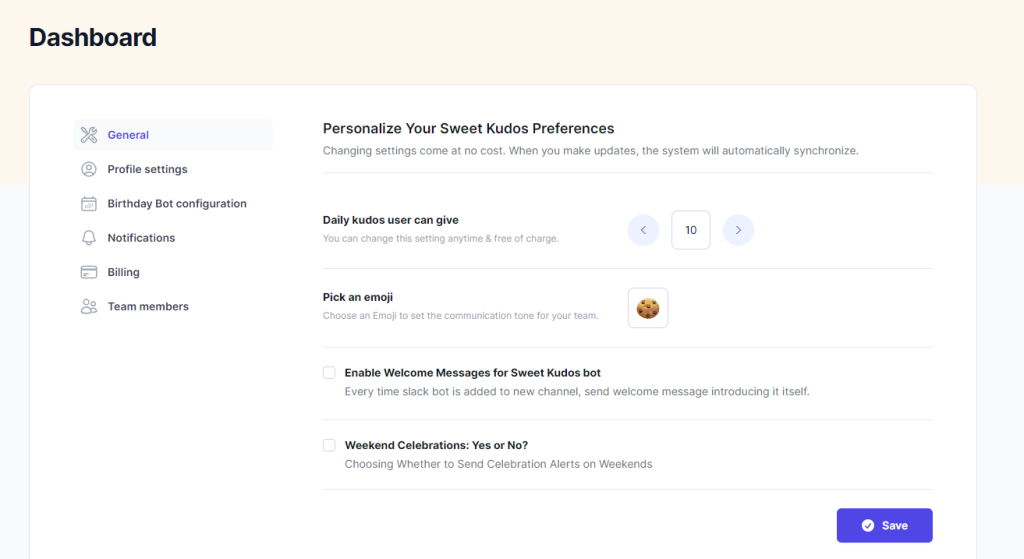Toggle the Weekend Celebrations checkbox
This screenshot has width=1024, height=559.
329,445
